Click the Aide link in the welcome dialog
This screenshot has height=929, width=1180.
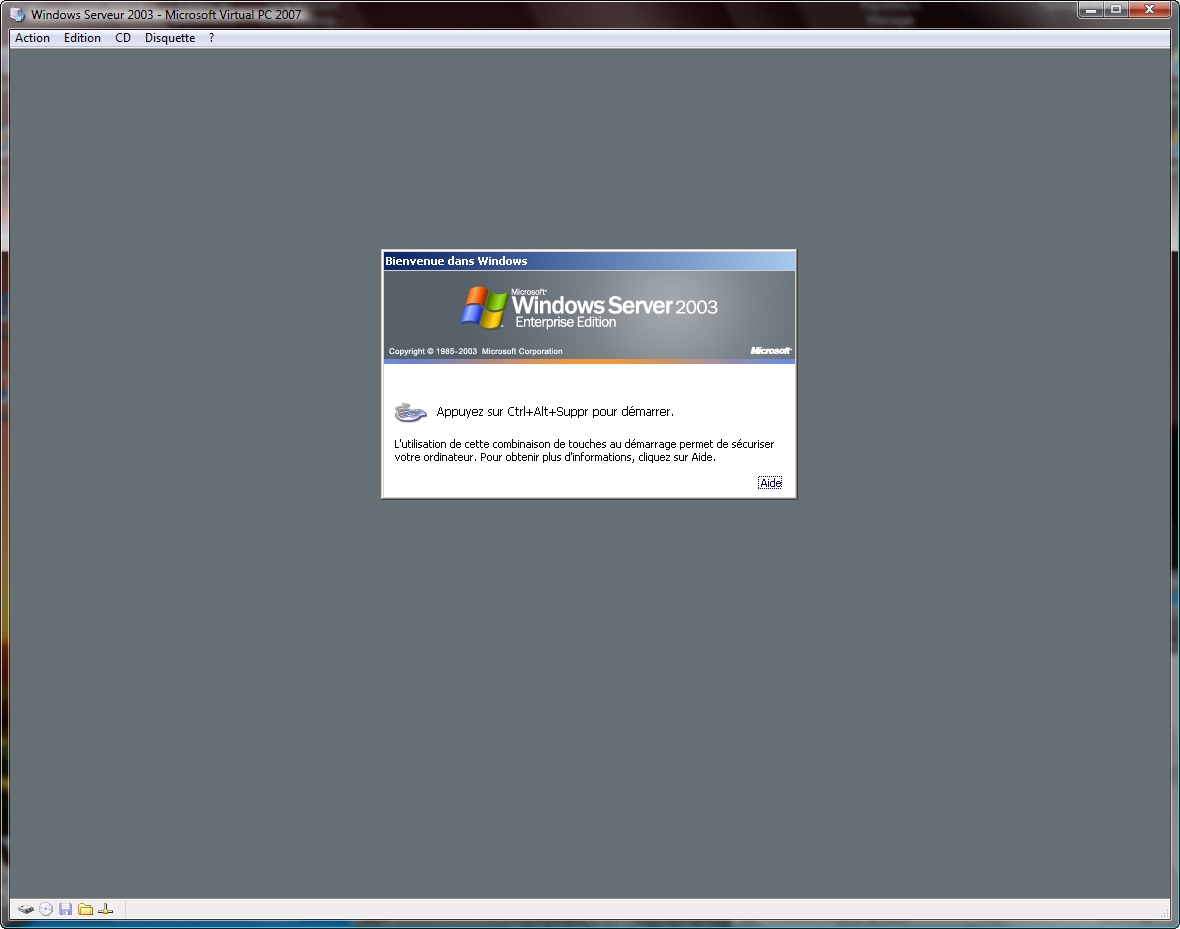tap(770, 483)
